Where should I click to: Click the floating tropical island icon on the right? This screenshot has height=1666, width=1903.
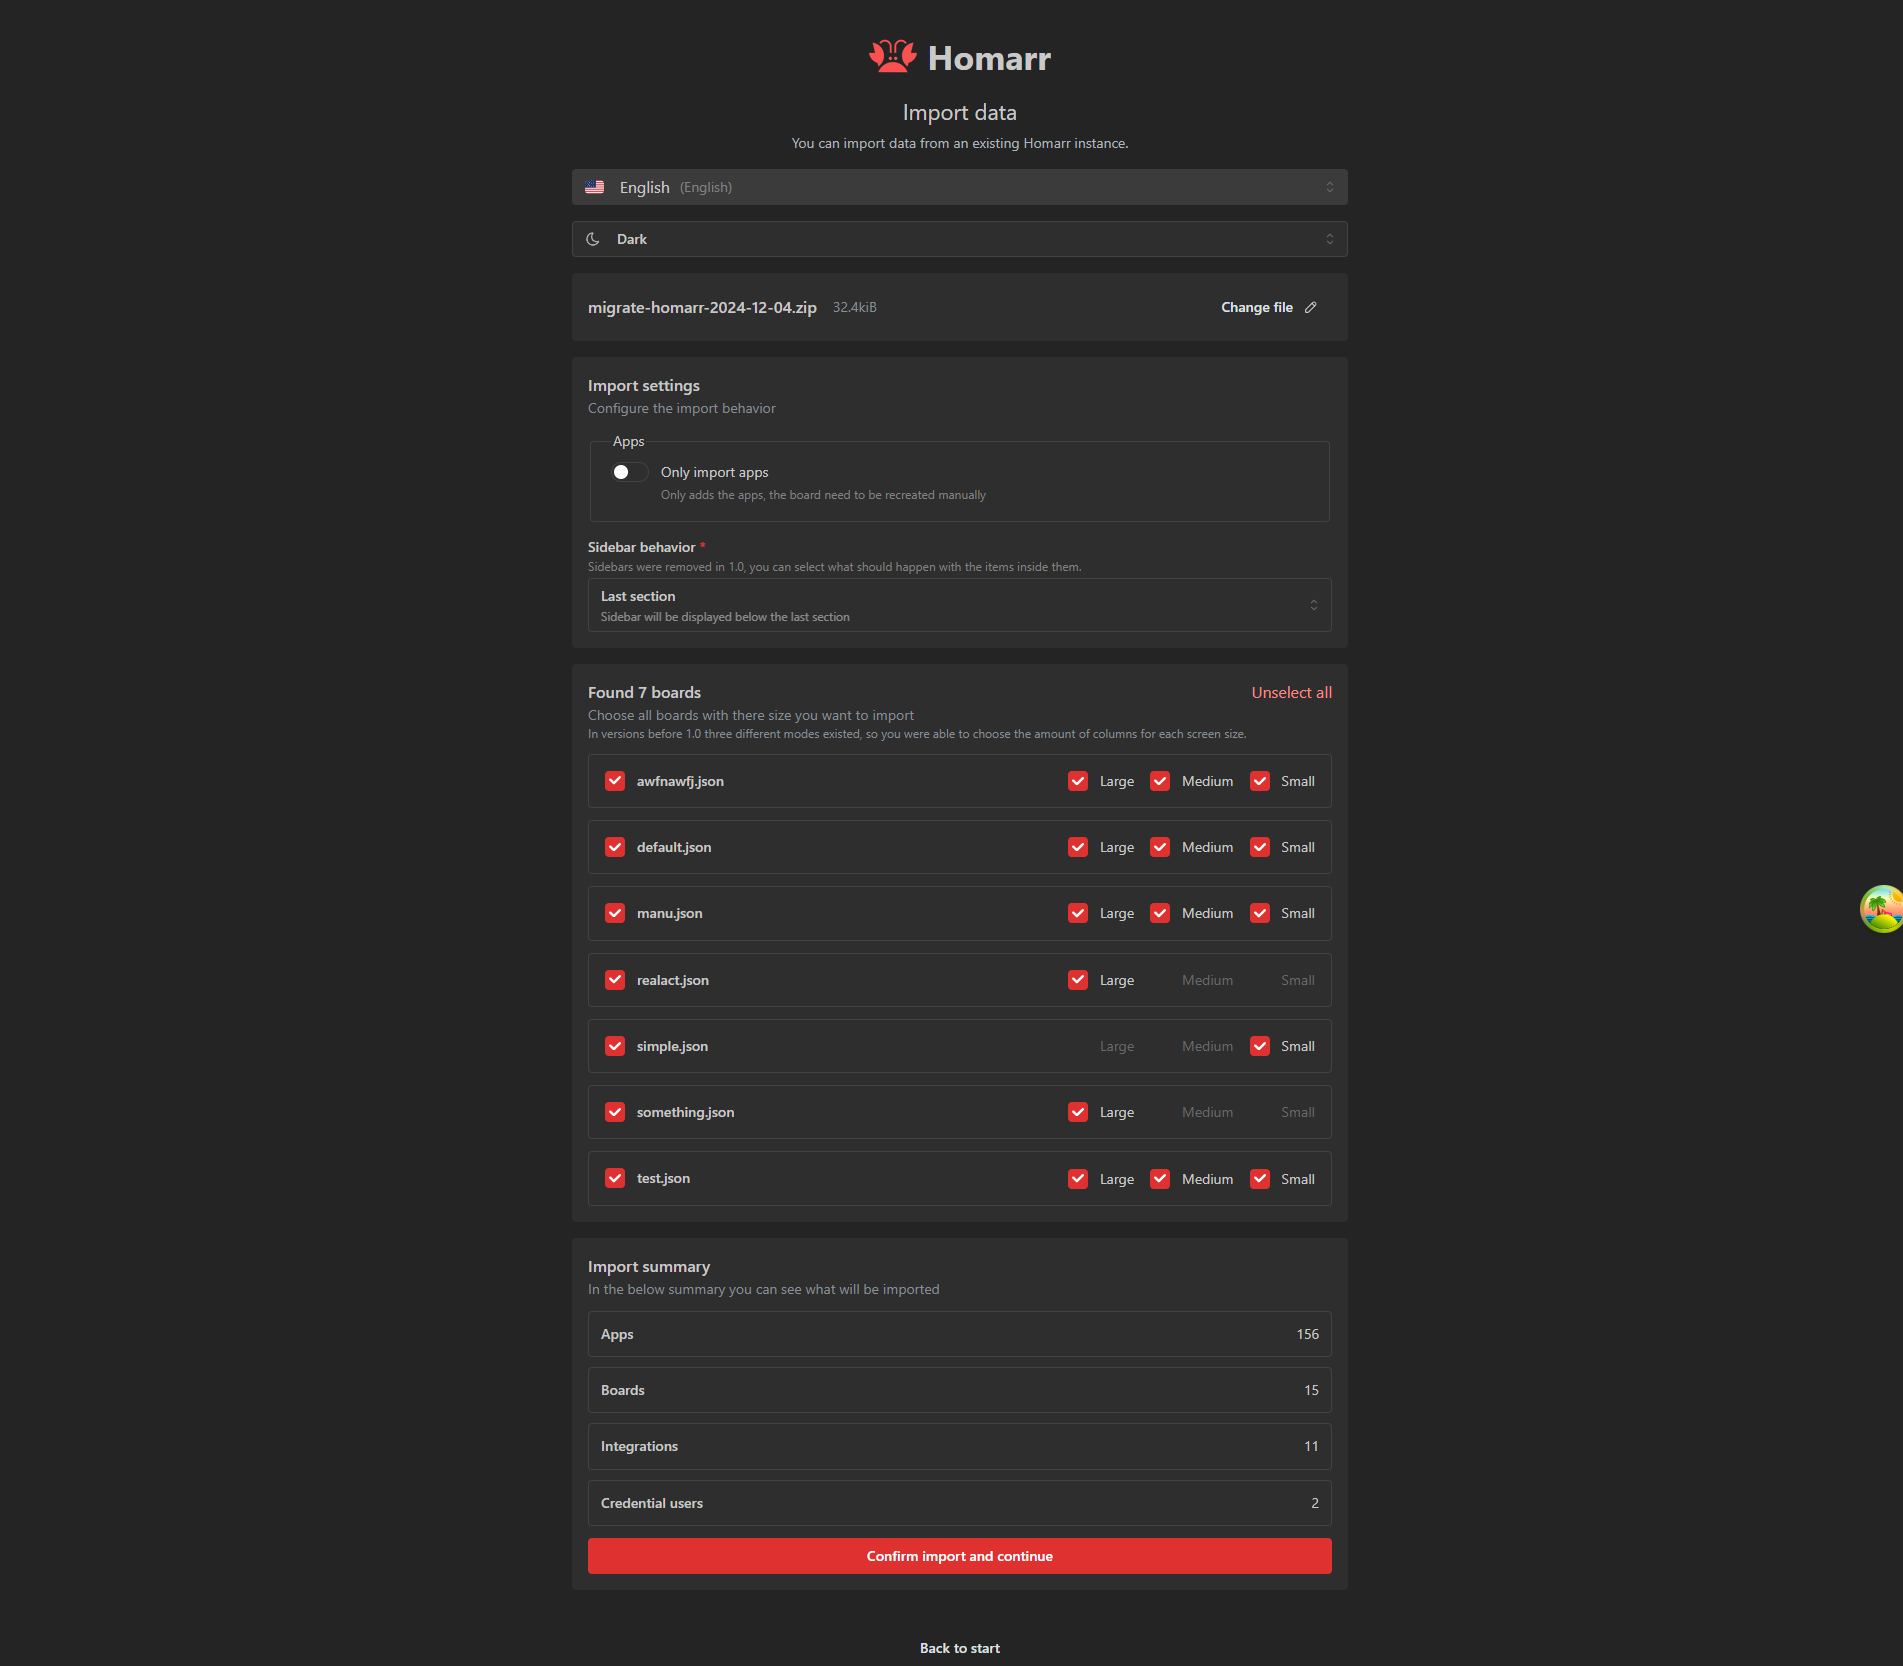coord(1882,908)
